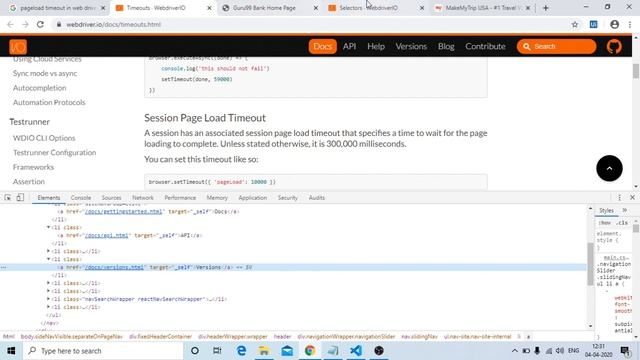Screen dimensions: 640x360
Task: Click the scroll-to-top arrow button
Action: coord(609,168)
